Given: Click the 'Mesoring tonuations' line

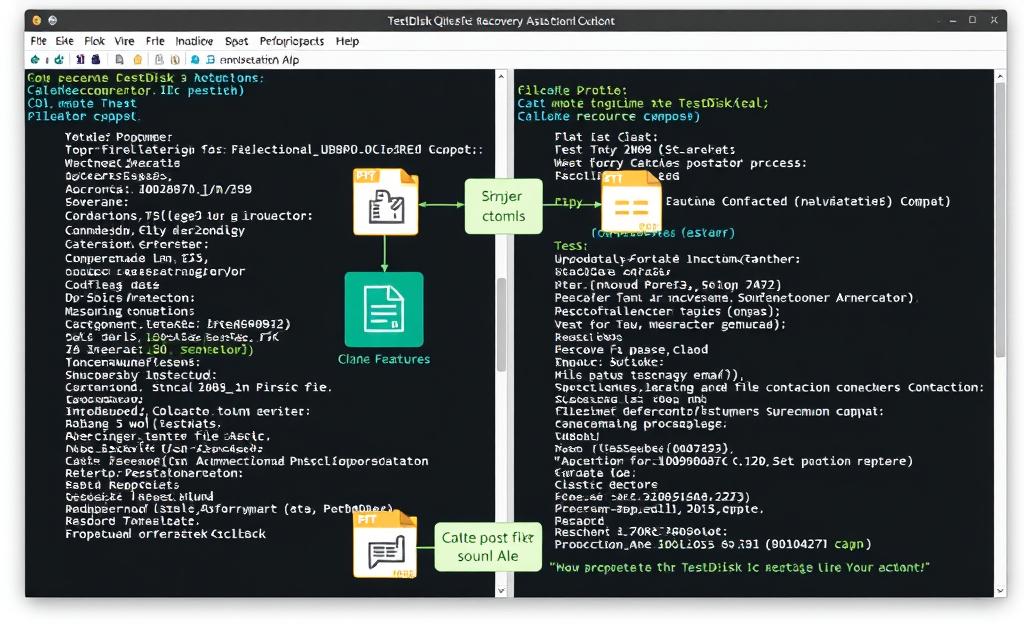Looking at the screenshot, I should pos(129,312).
